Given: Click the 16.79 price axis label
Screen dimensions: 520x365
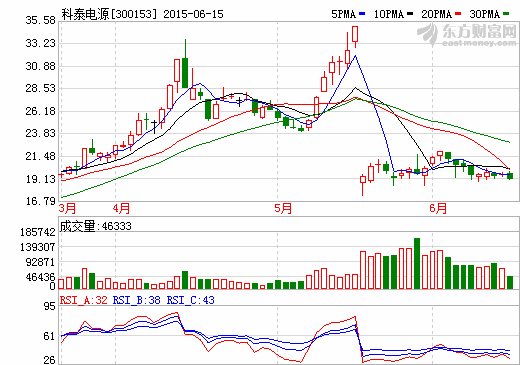Looking at the screenshot, I should [41, 201].
